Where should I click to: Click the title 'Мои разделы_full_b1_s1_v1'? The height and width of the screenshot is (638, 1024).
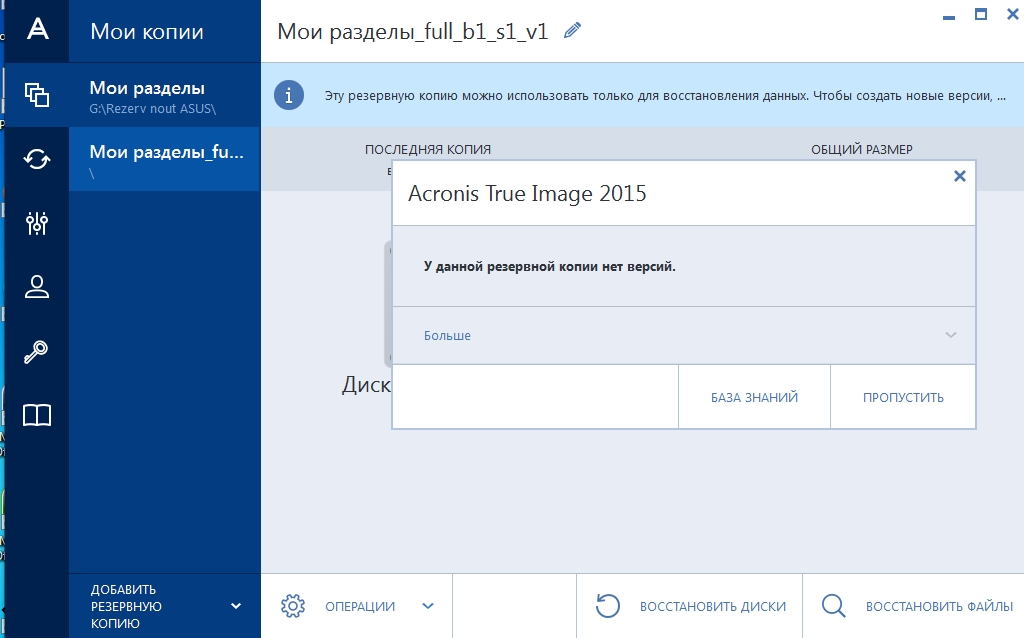tap(413, 31)
